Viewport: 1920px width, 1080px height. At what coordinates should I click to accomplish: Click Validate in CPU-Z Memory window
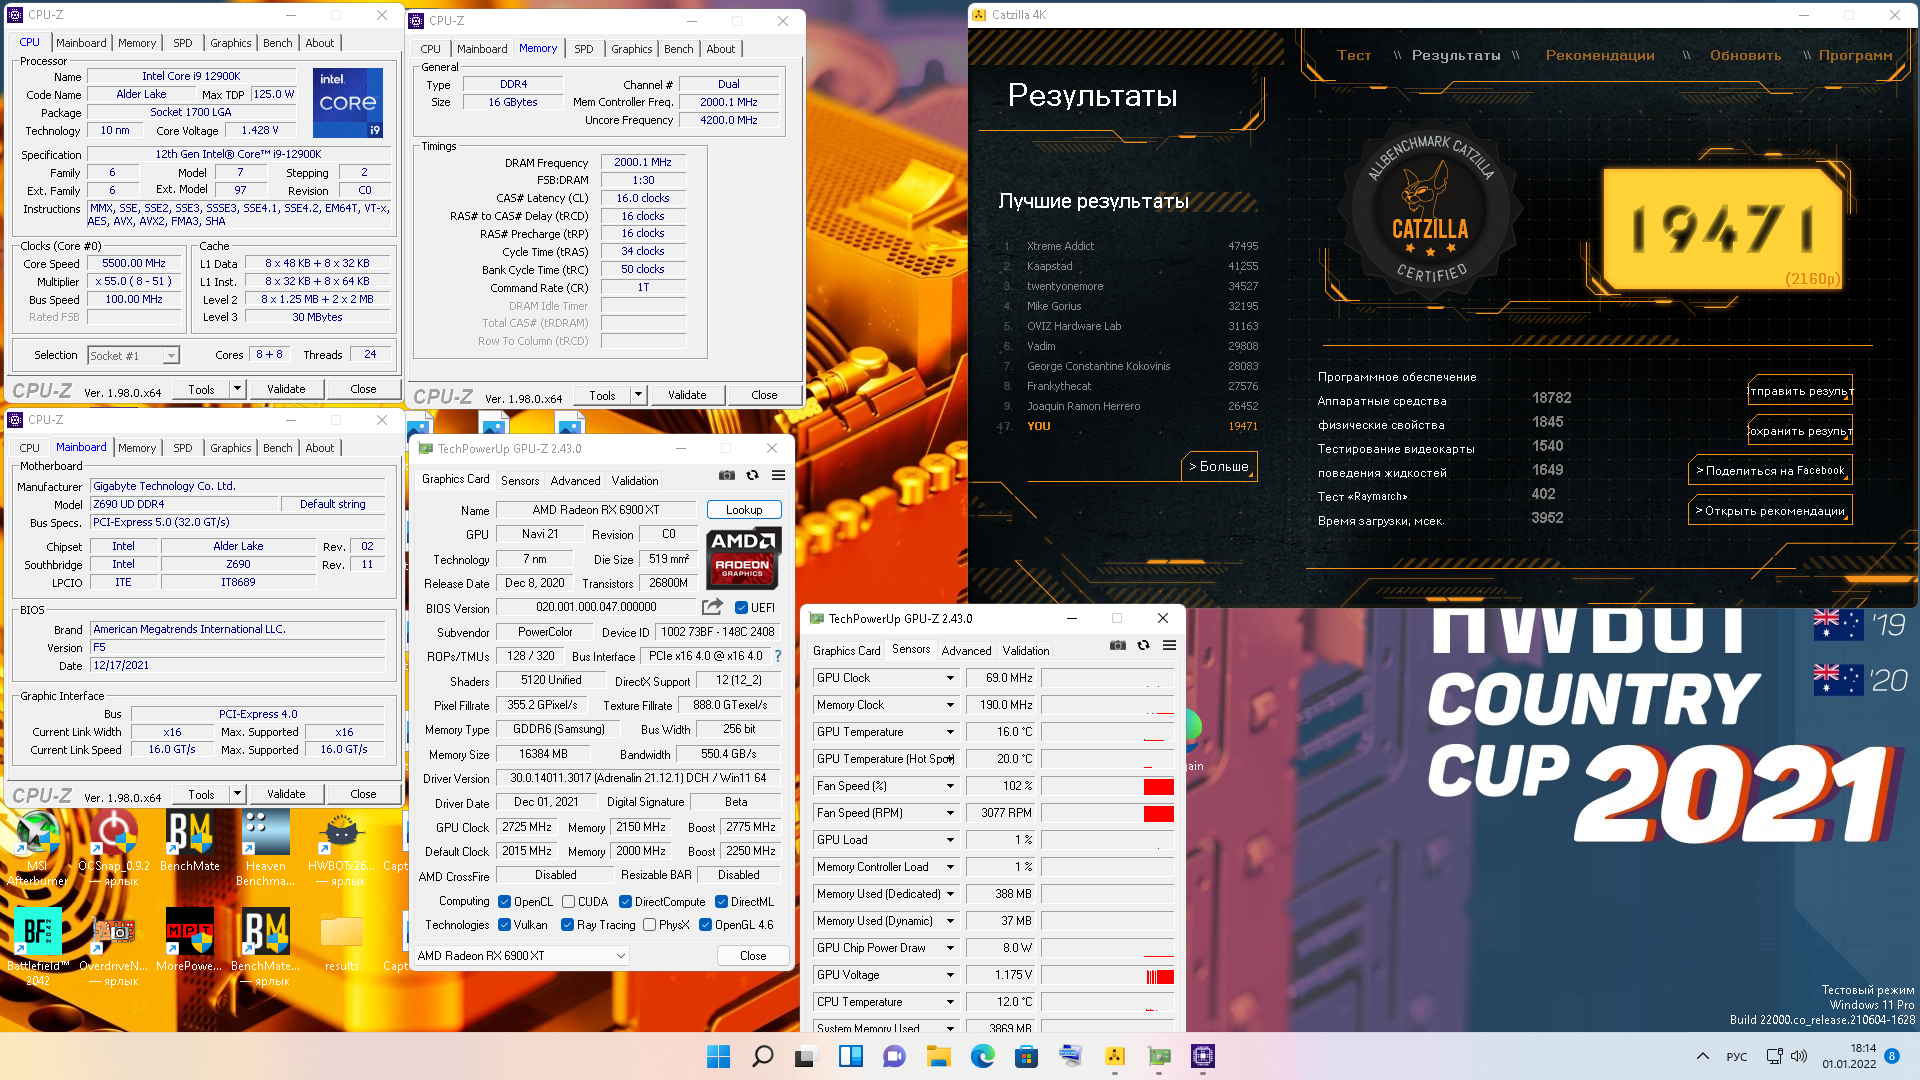(x=687, y=394)
